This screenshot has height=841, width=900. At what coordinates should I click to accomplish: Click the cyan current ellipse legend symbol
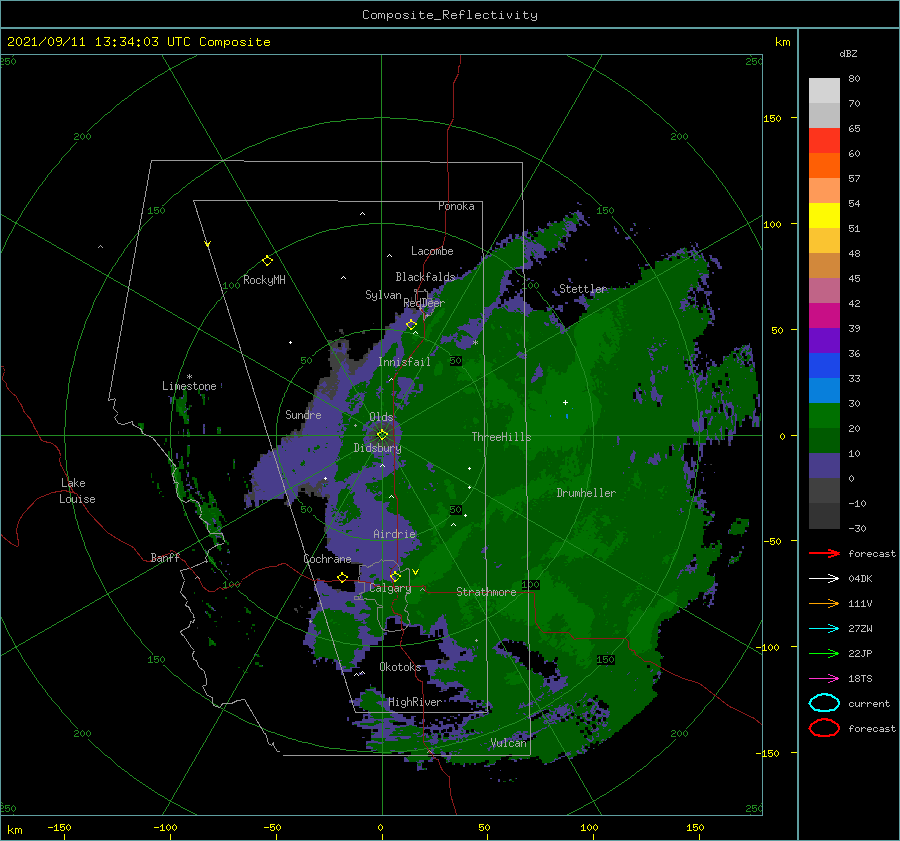pyautogui.click(x=824, y=703)
